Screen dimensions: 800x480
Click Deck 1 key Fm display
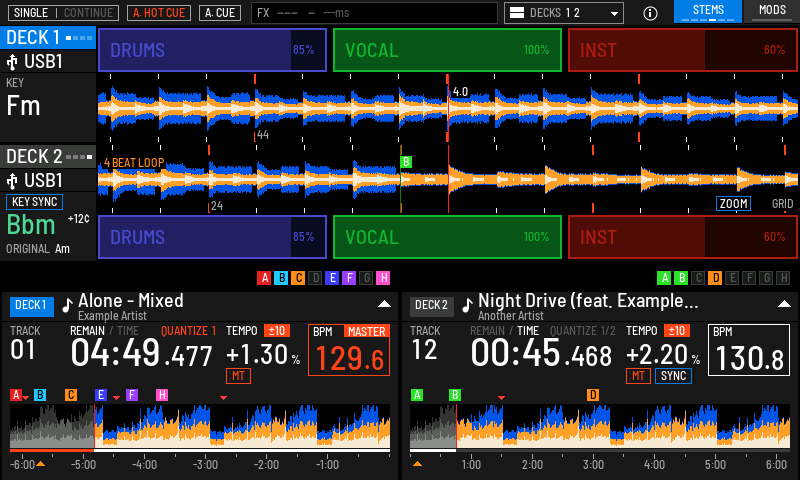[23, 106]
